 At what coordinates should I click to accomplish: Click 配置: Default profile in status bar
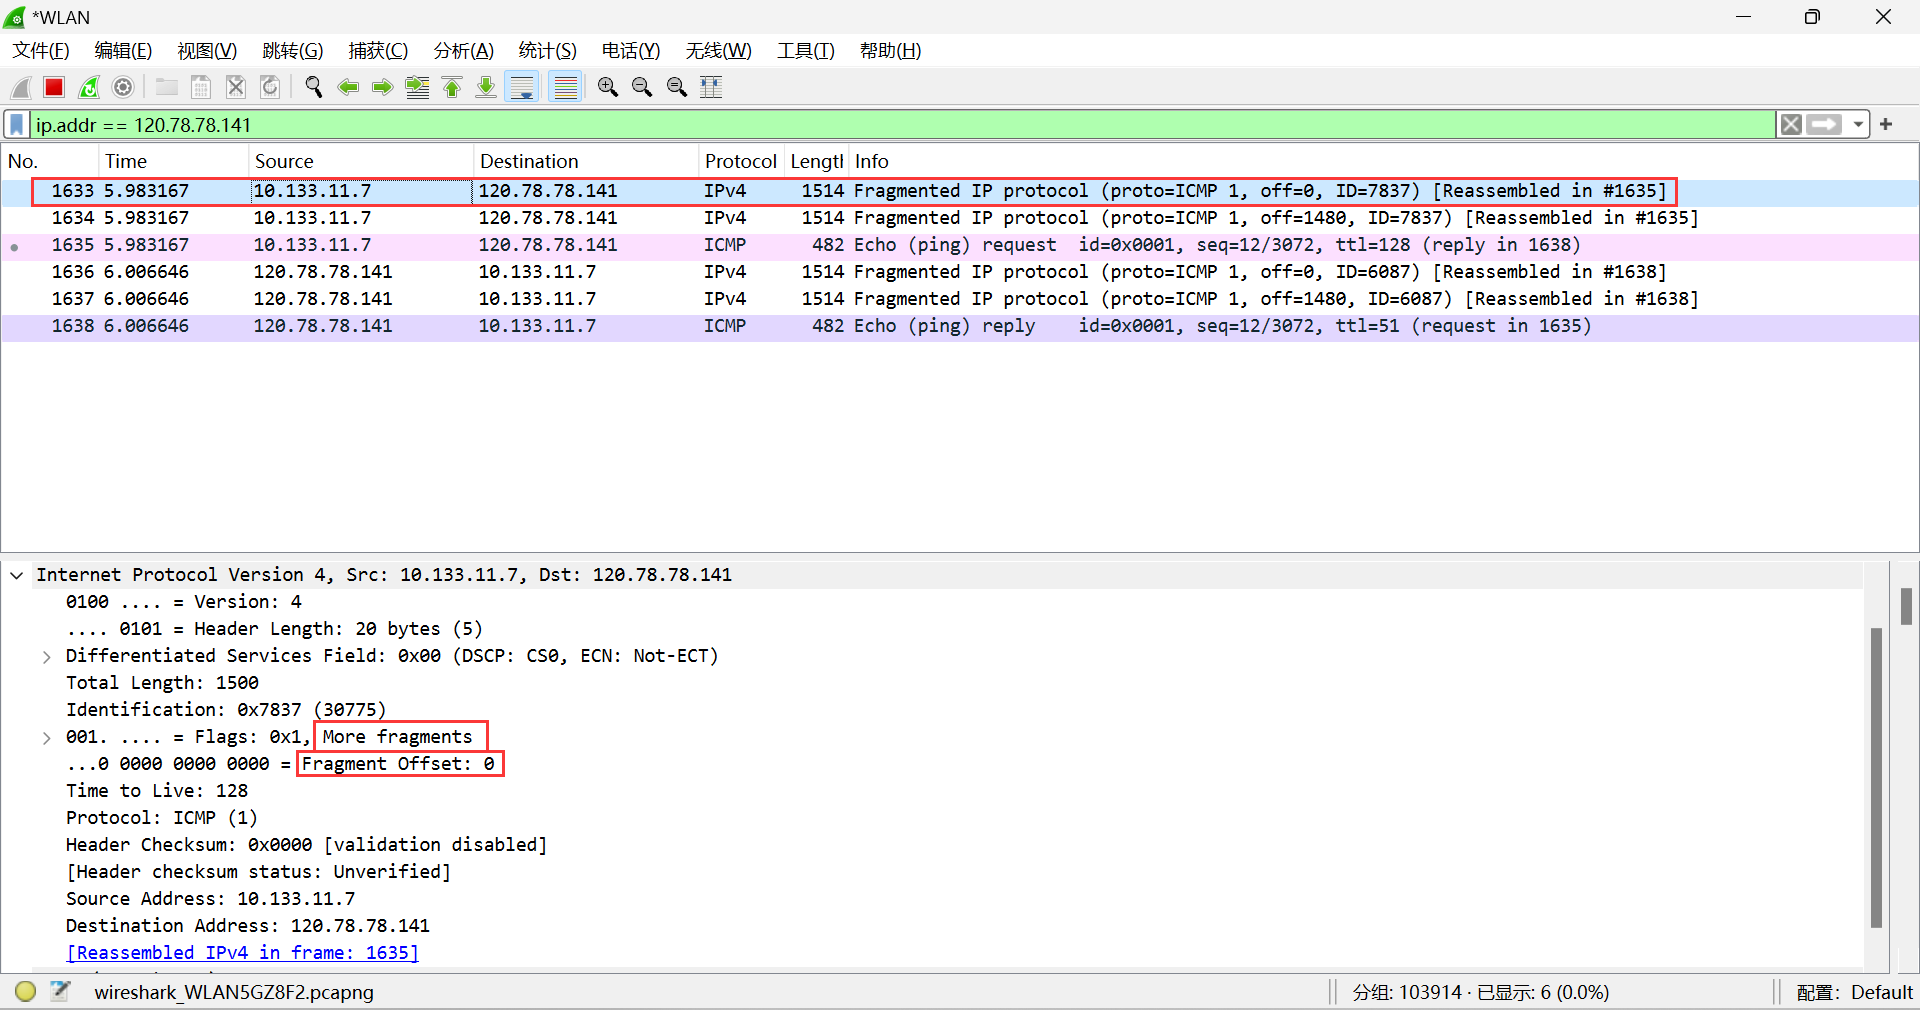(x=1854, y=992)
